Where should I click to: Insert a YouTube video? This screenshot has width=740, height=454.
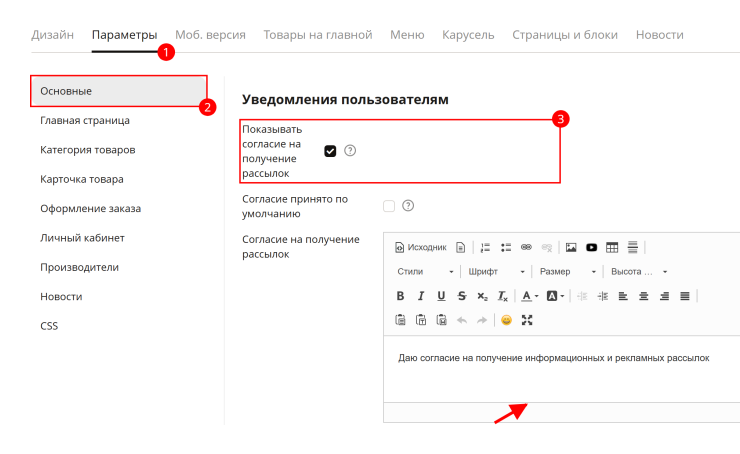(591, 247)
